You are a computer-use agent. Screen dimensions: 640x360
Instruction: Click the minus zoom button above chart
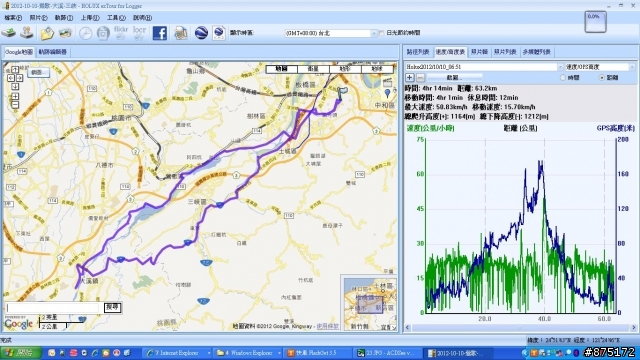(420, 78)
